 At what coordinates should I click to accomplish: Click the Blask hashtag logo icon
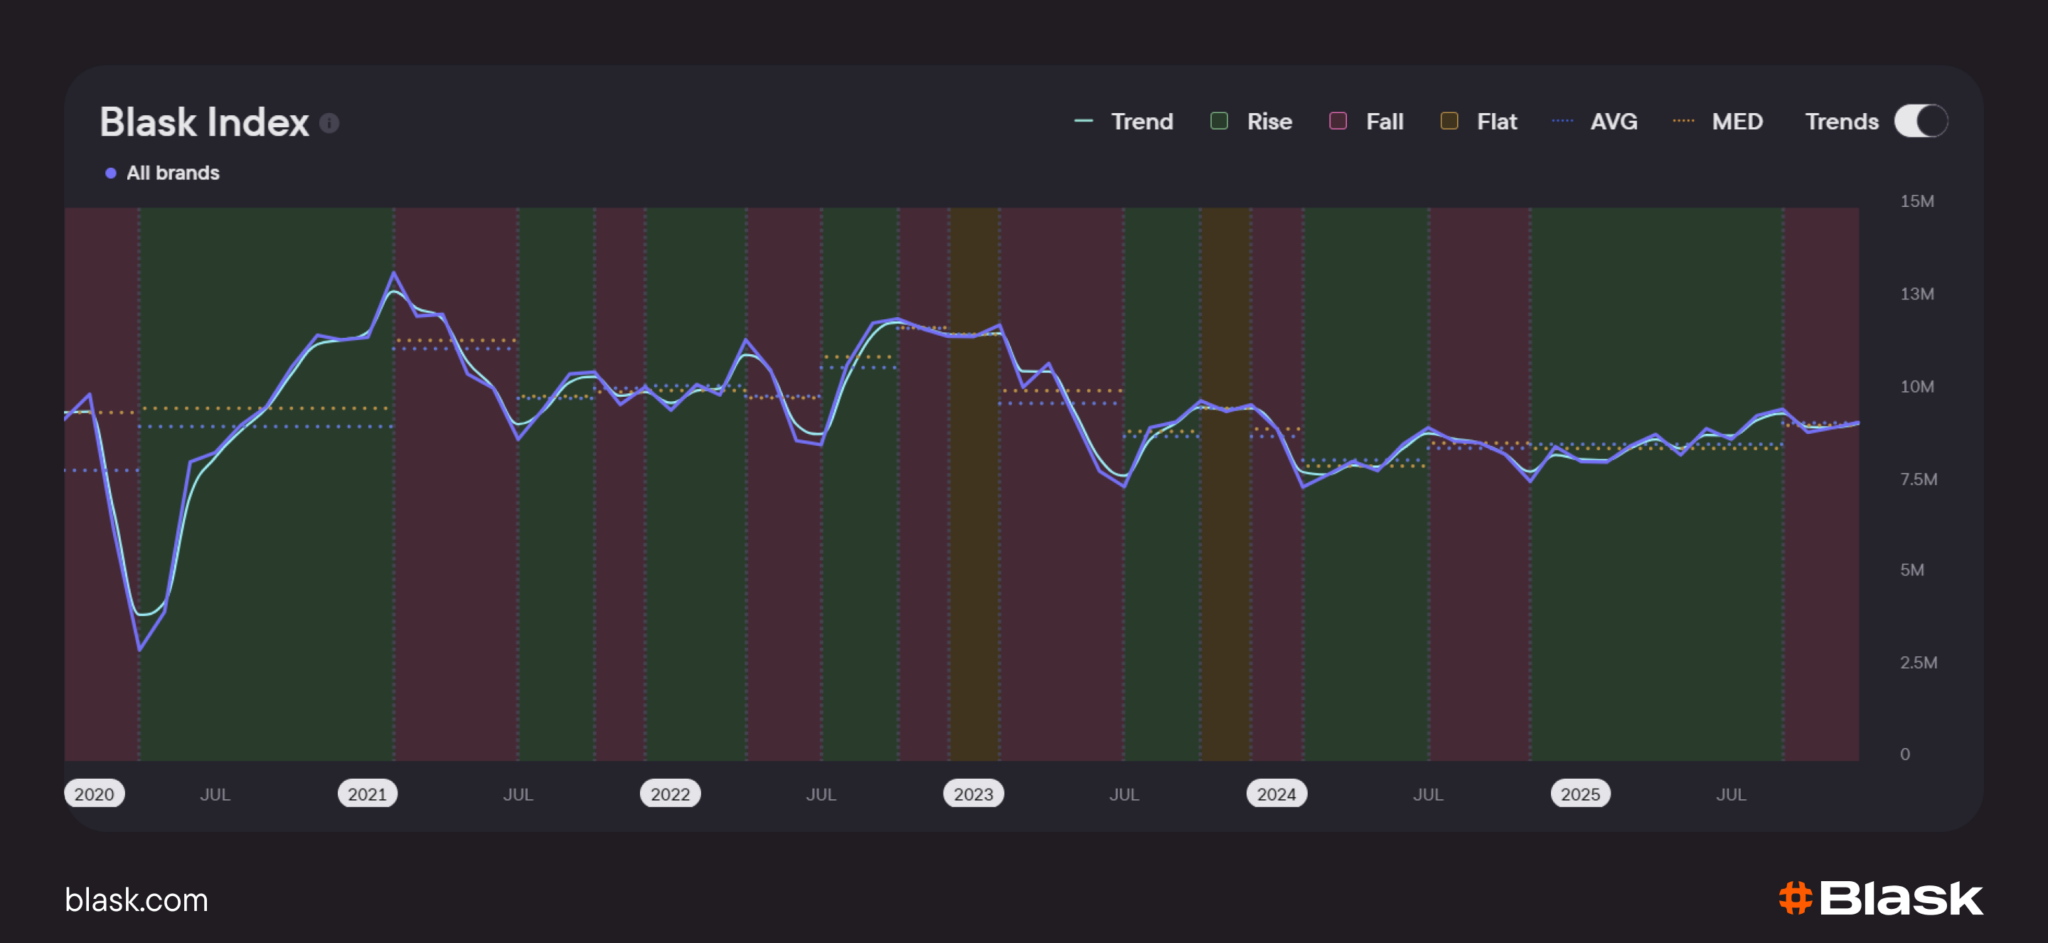[x=1796, y=898]
